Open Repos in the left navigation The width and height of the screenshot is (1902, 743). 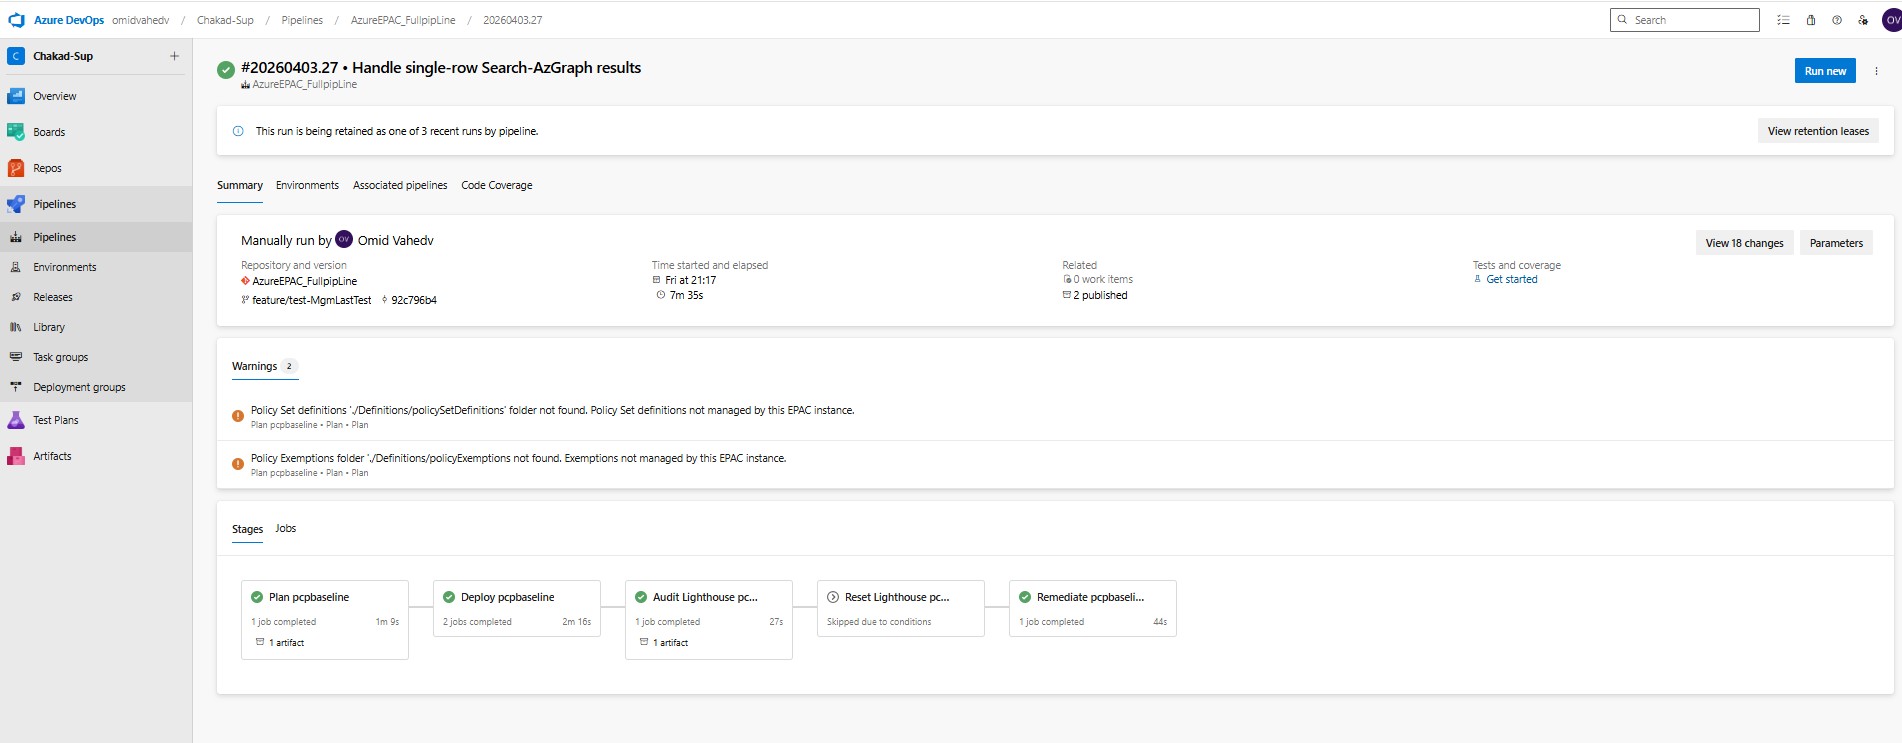tap(47, 168)
